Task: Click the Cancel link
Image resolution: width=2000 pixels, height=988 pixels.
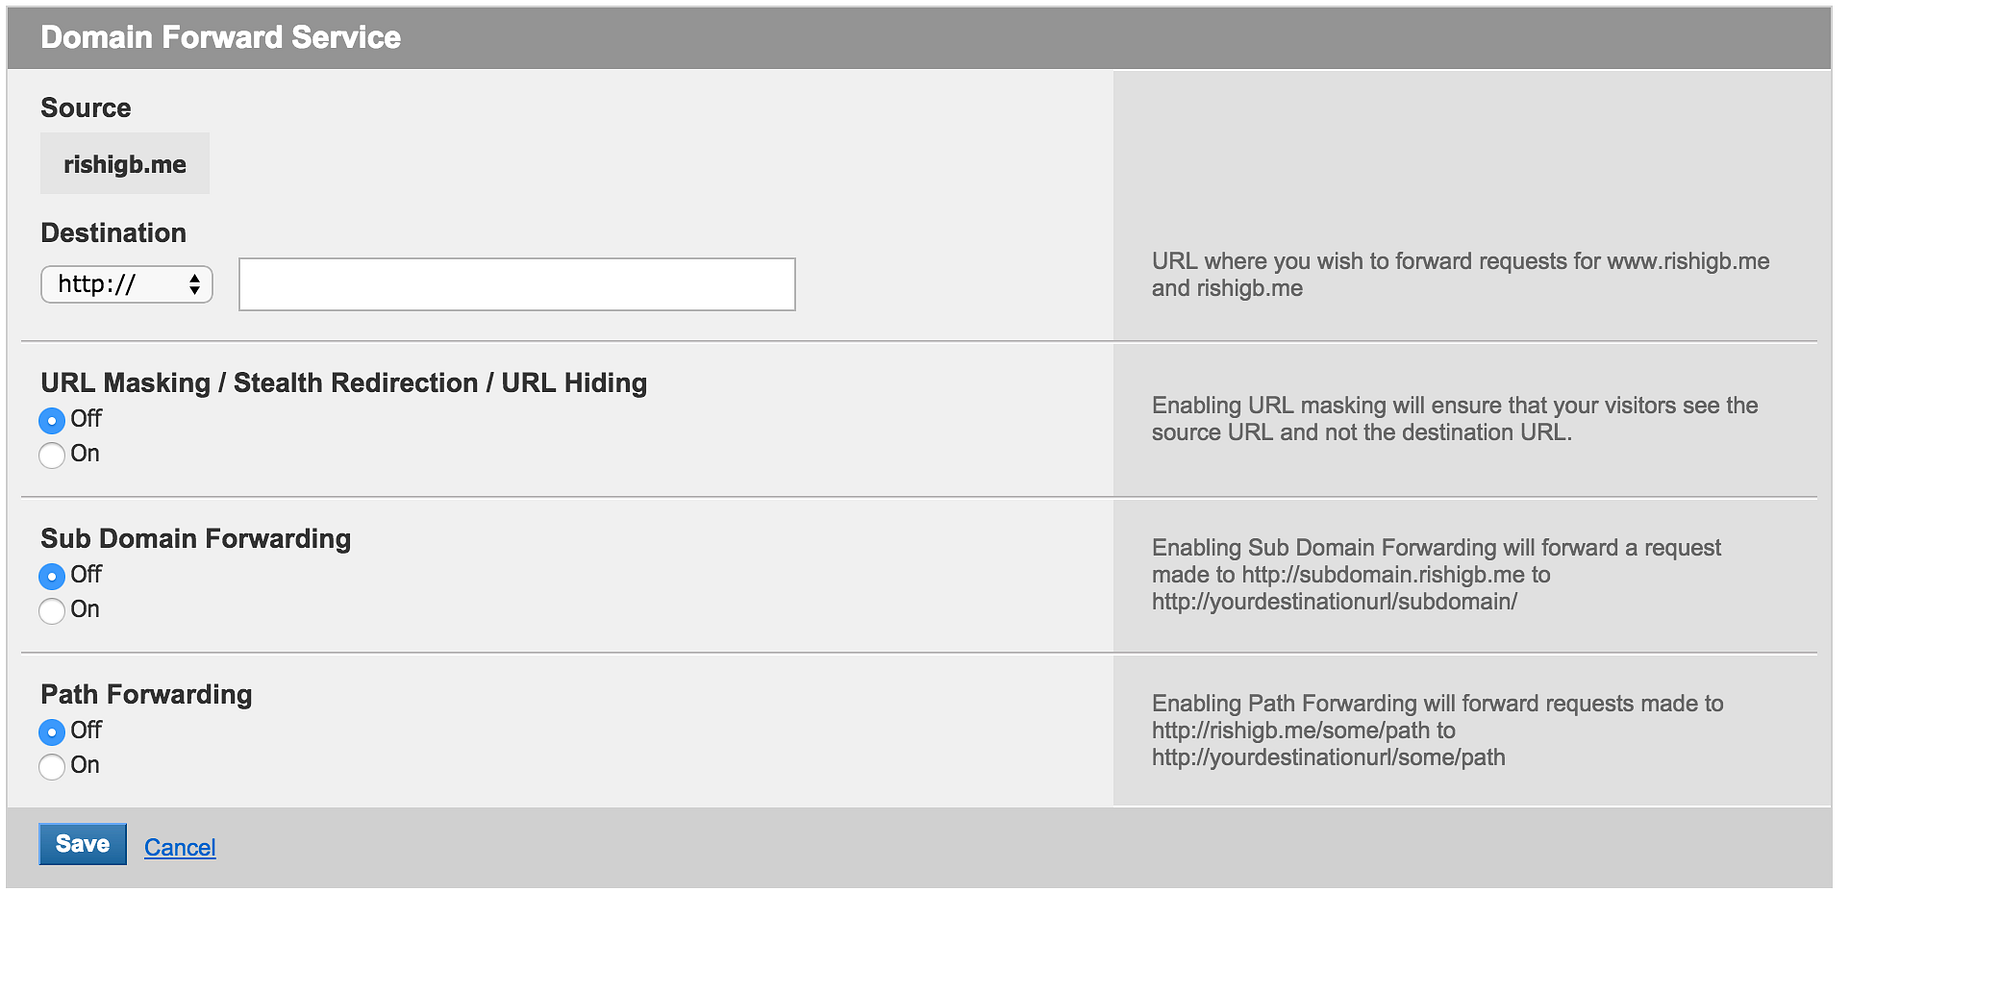Action: pos(180,848)
